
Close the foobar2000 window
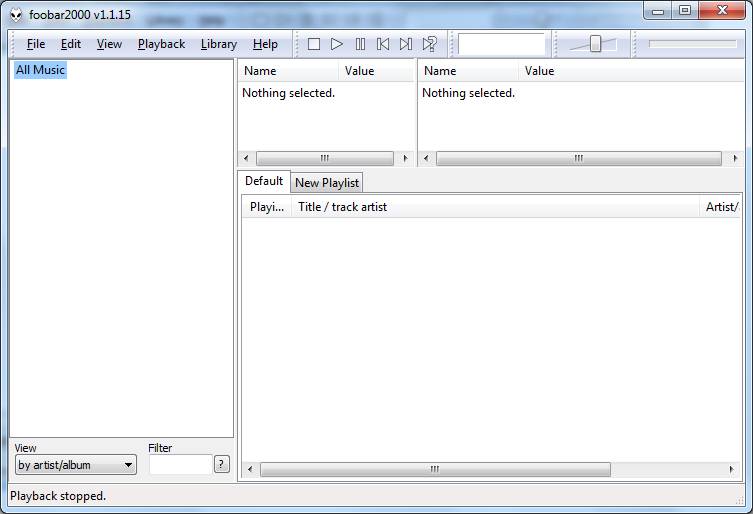pyautogui.click(x=722, y=11)
